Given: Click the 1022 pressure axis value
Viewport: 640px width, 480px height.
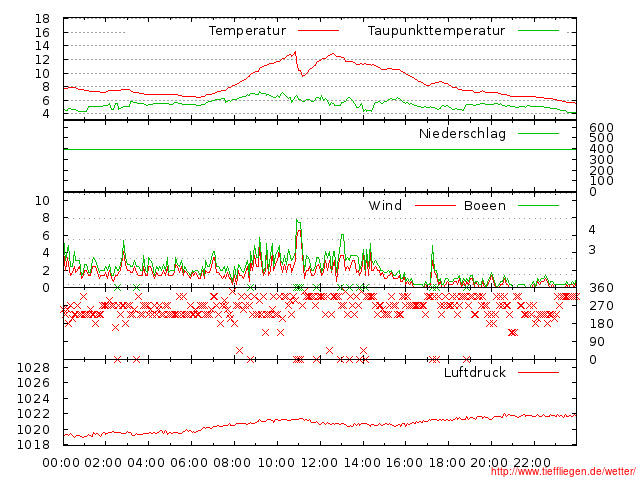Looking at the screenshot, I should (33, 414).
